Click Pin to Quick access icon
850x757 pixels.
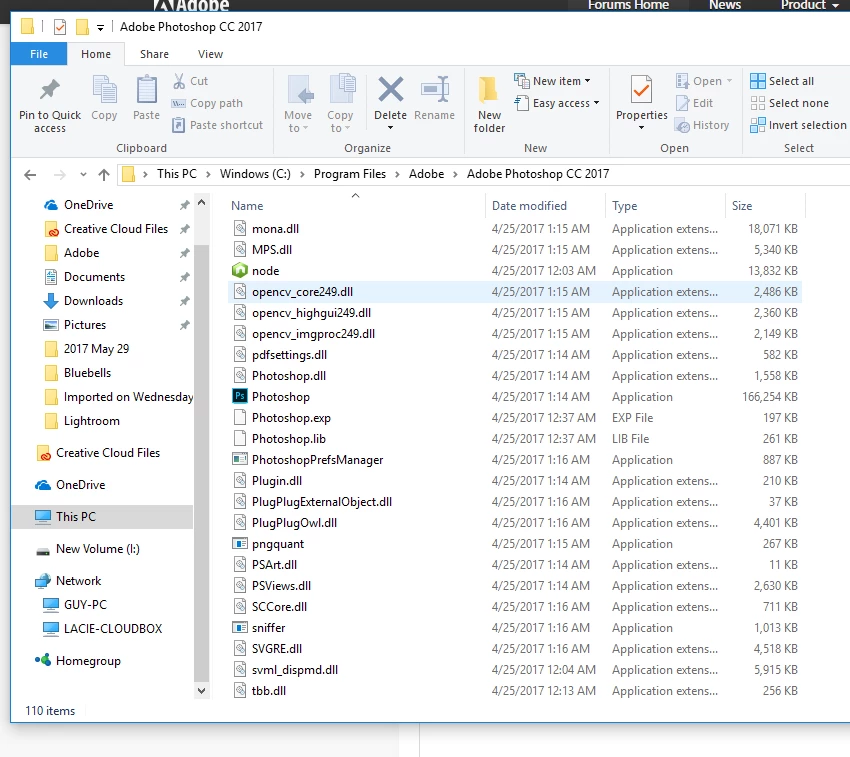coord(50,89)
